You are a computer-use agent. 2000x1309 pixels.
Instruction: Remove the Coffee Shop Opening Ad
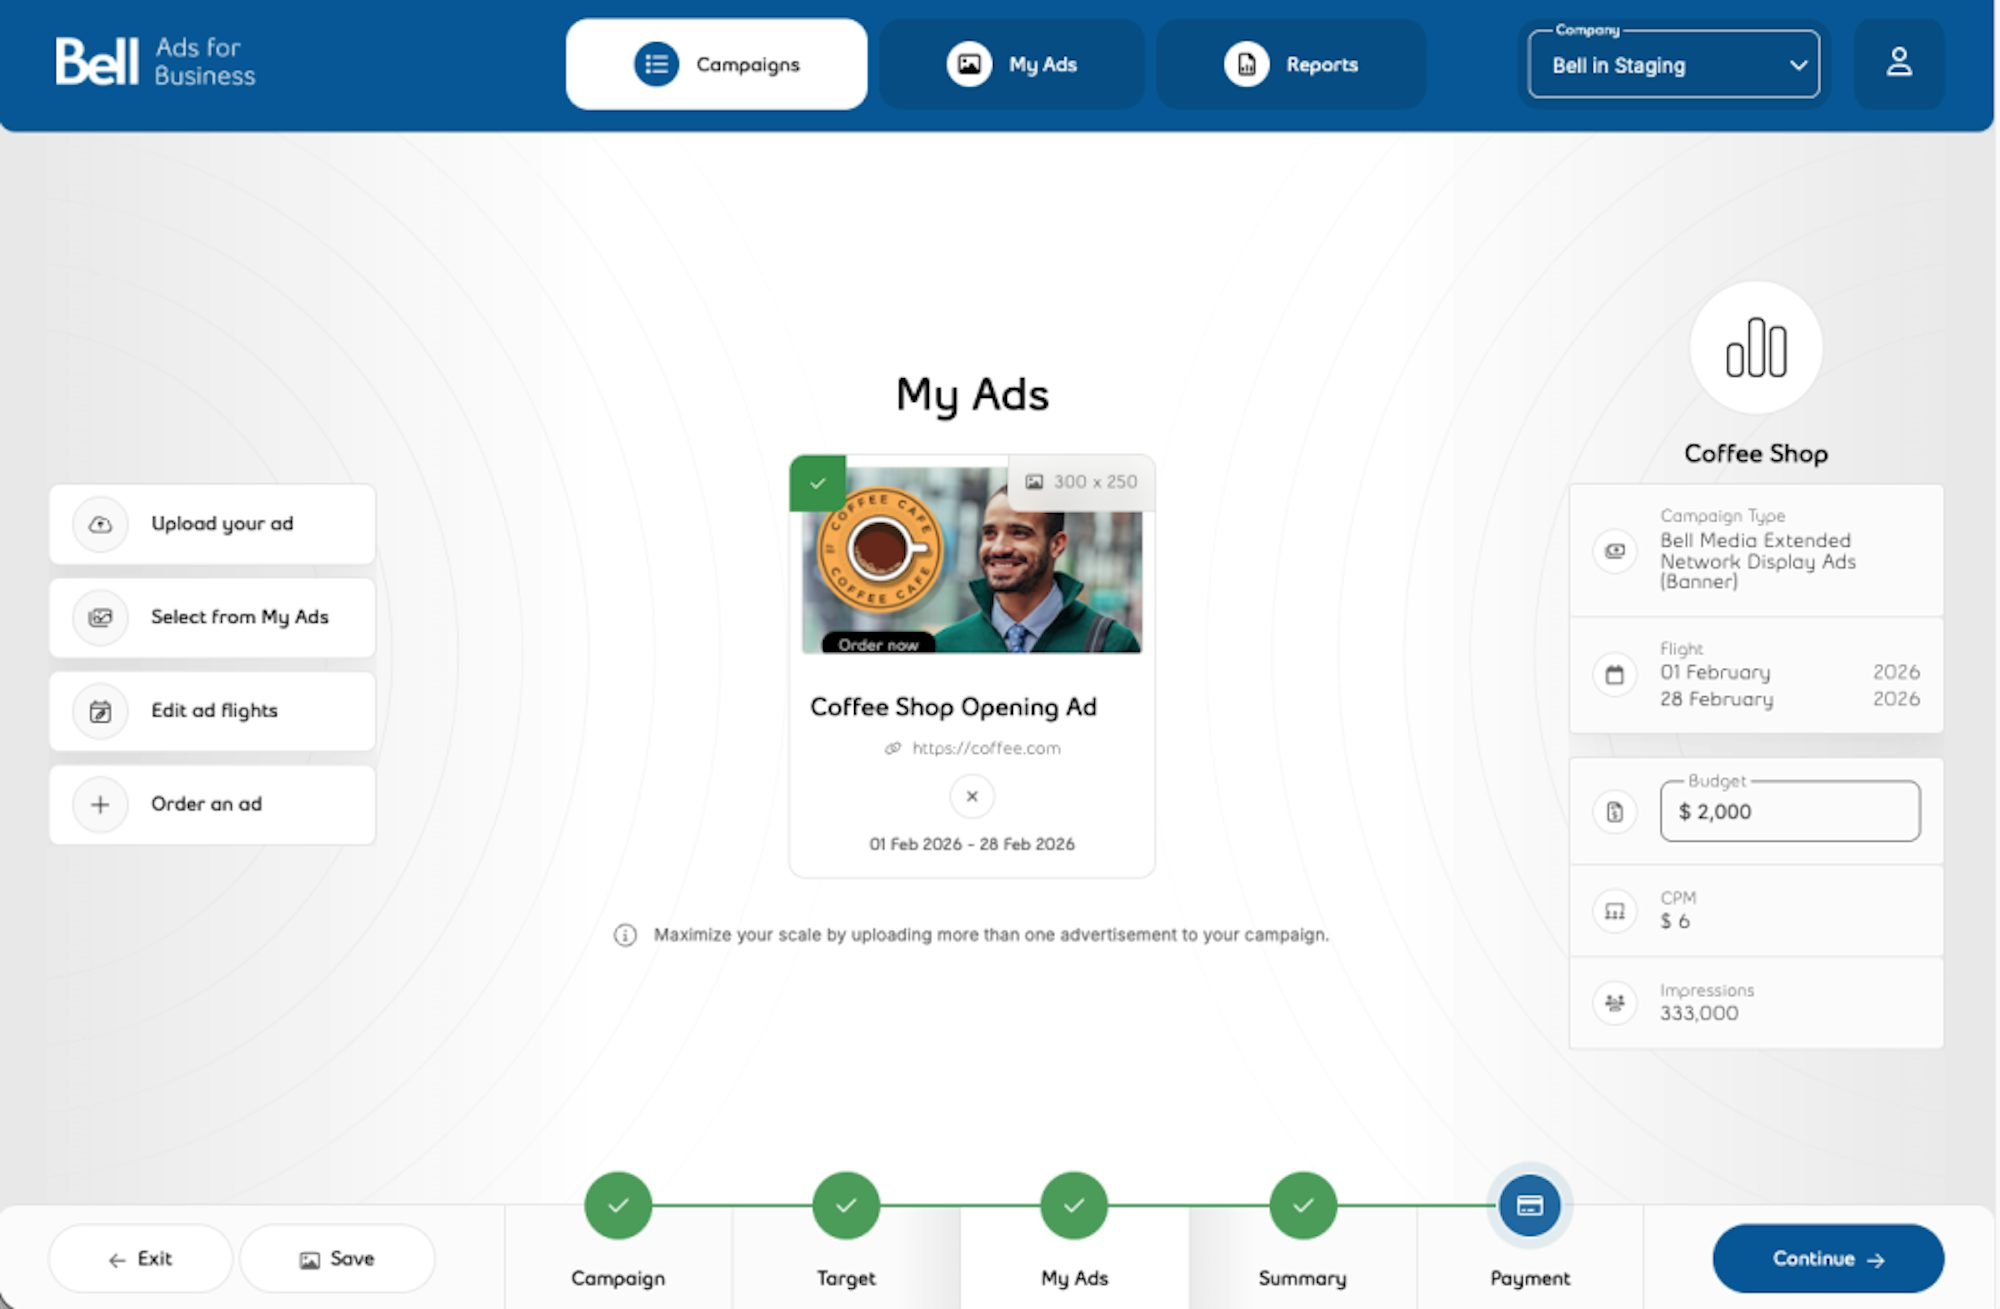coord(971,797)
